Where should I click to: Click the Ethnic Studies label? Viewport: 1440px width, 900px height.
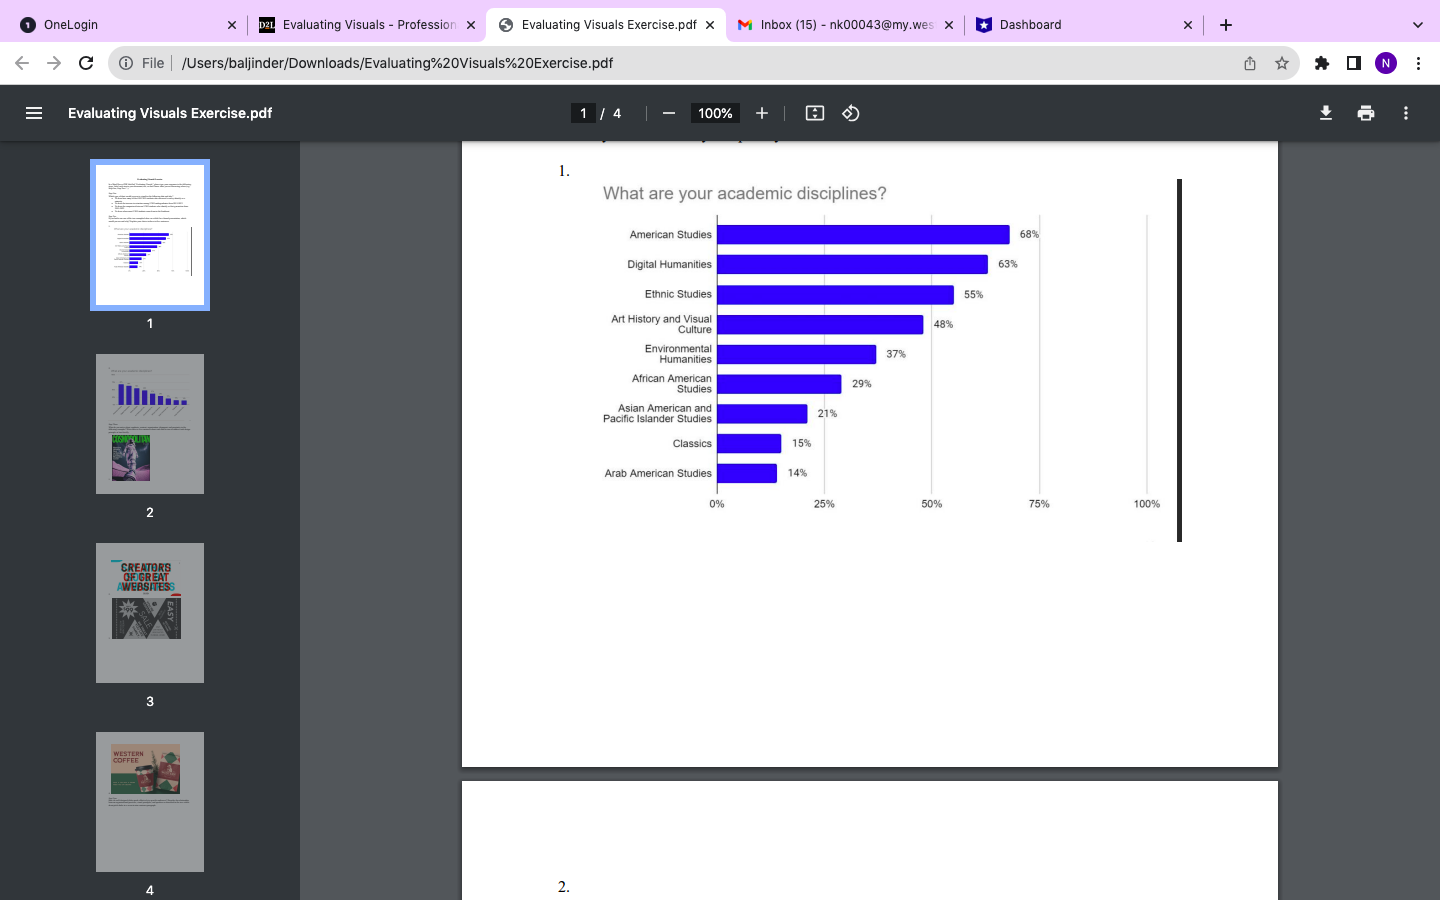(x=678, y=295)
